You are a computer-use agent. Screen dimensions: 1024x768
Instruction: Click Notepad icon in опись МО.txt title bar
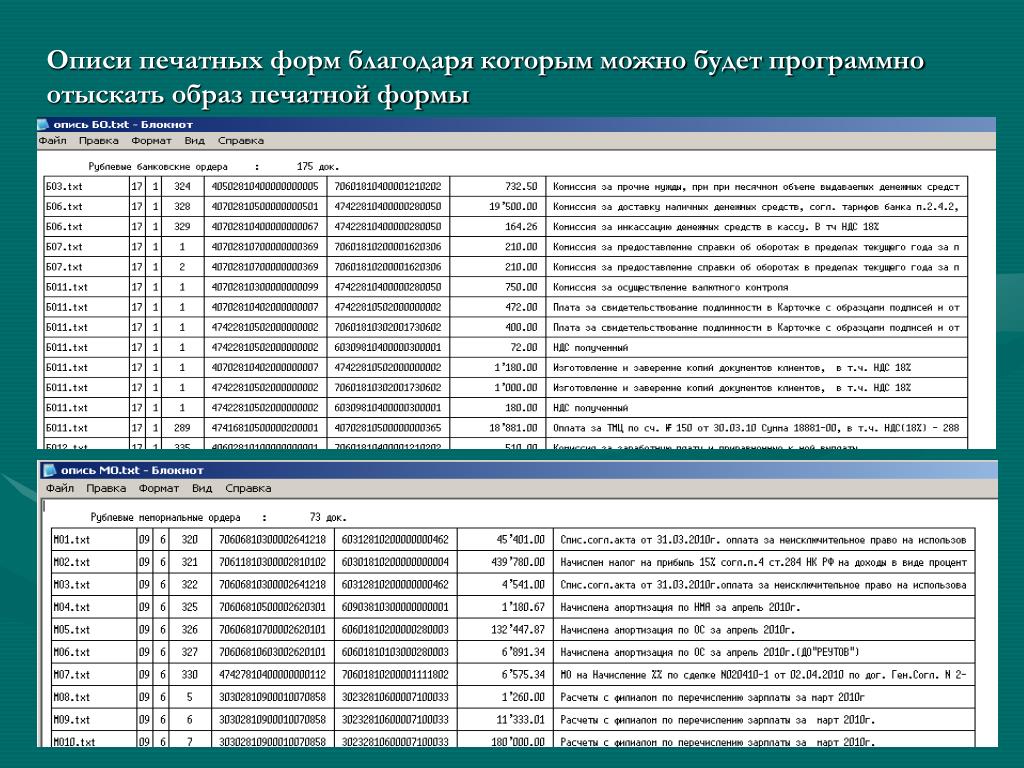coord(49,470)
